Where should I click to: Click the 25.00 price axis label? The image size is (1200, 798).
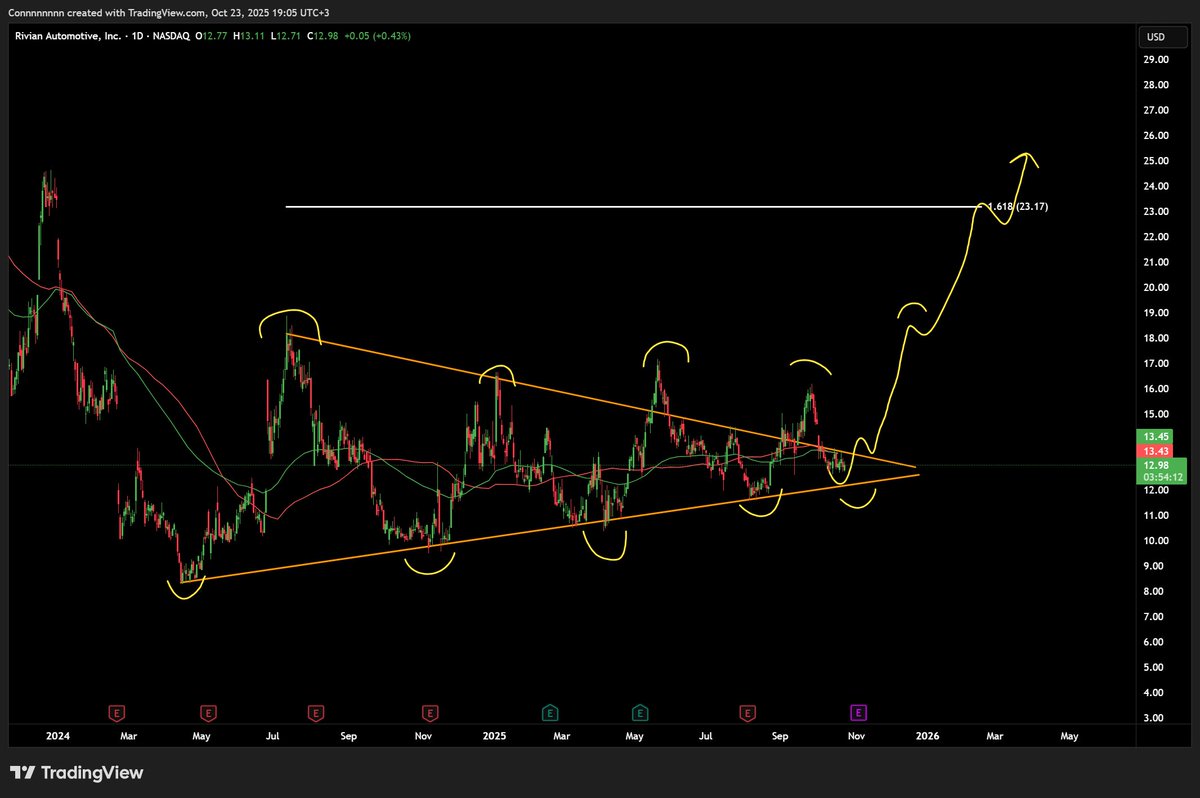click(1156, 161)
